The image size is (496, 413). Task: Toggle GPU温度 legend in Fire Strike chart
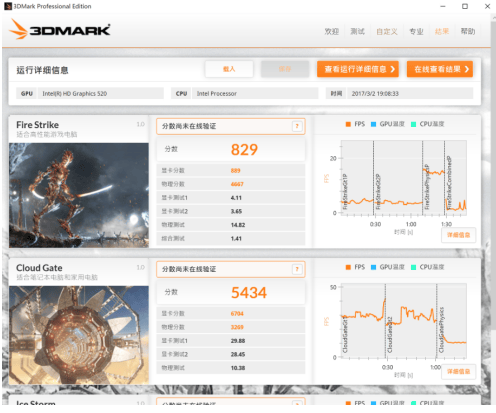388,124
